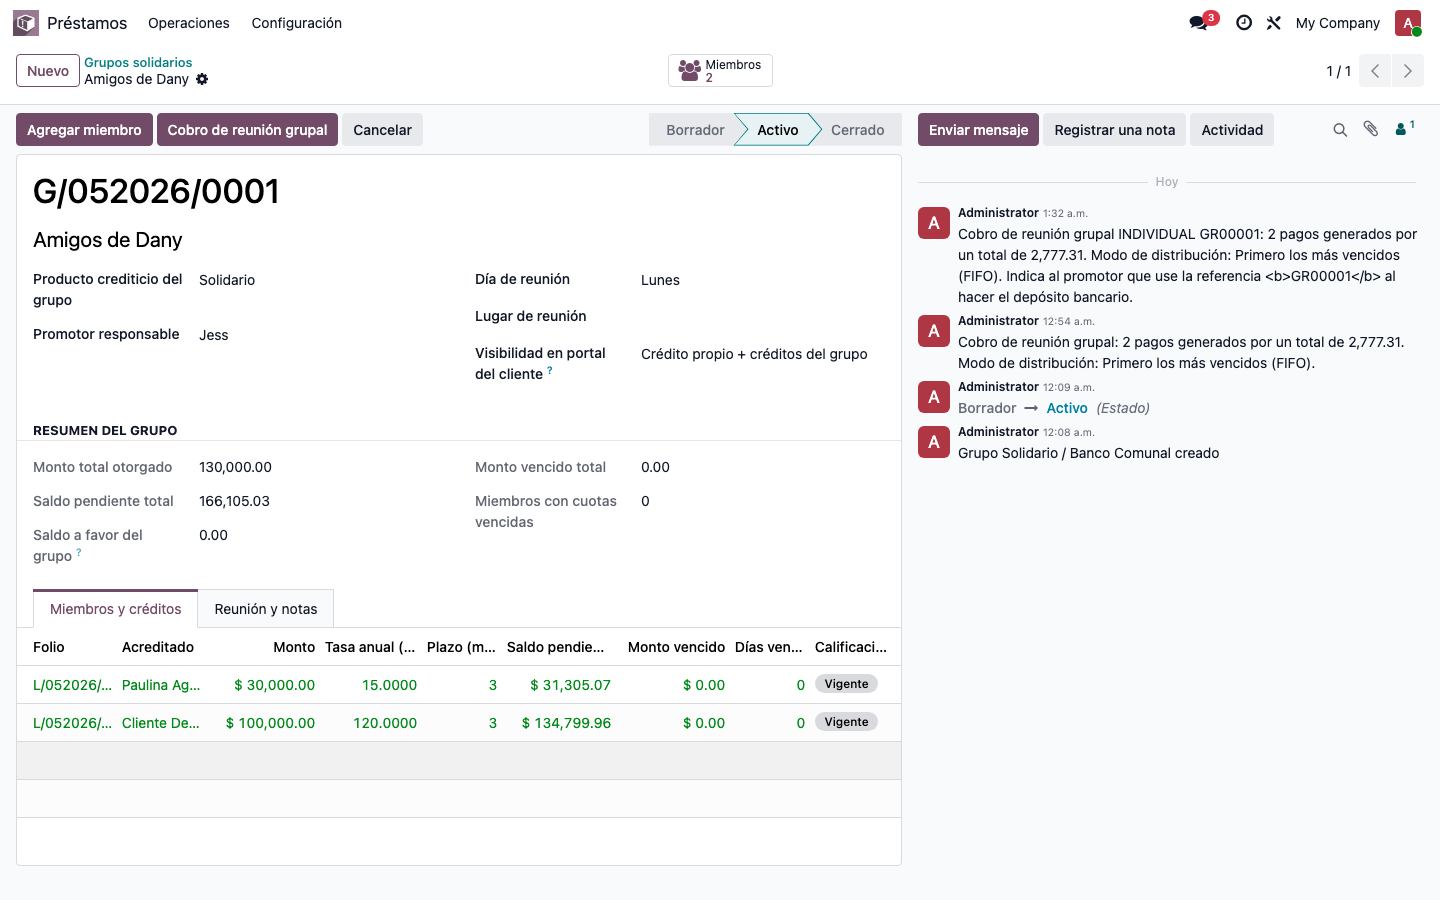This screenshot has width=1440, height=900.
Task: Open Configuración menu
Action: [297, 23]
